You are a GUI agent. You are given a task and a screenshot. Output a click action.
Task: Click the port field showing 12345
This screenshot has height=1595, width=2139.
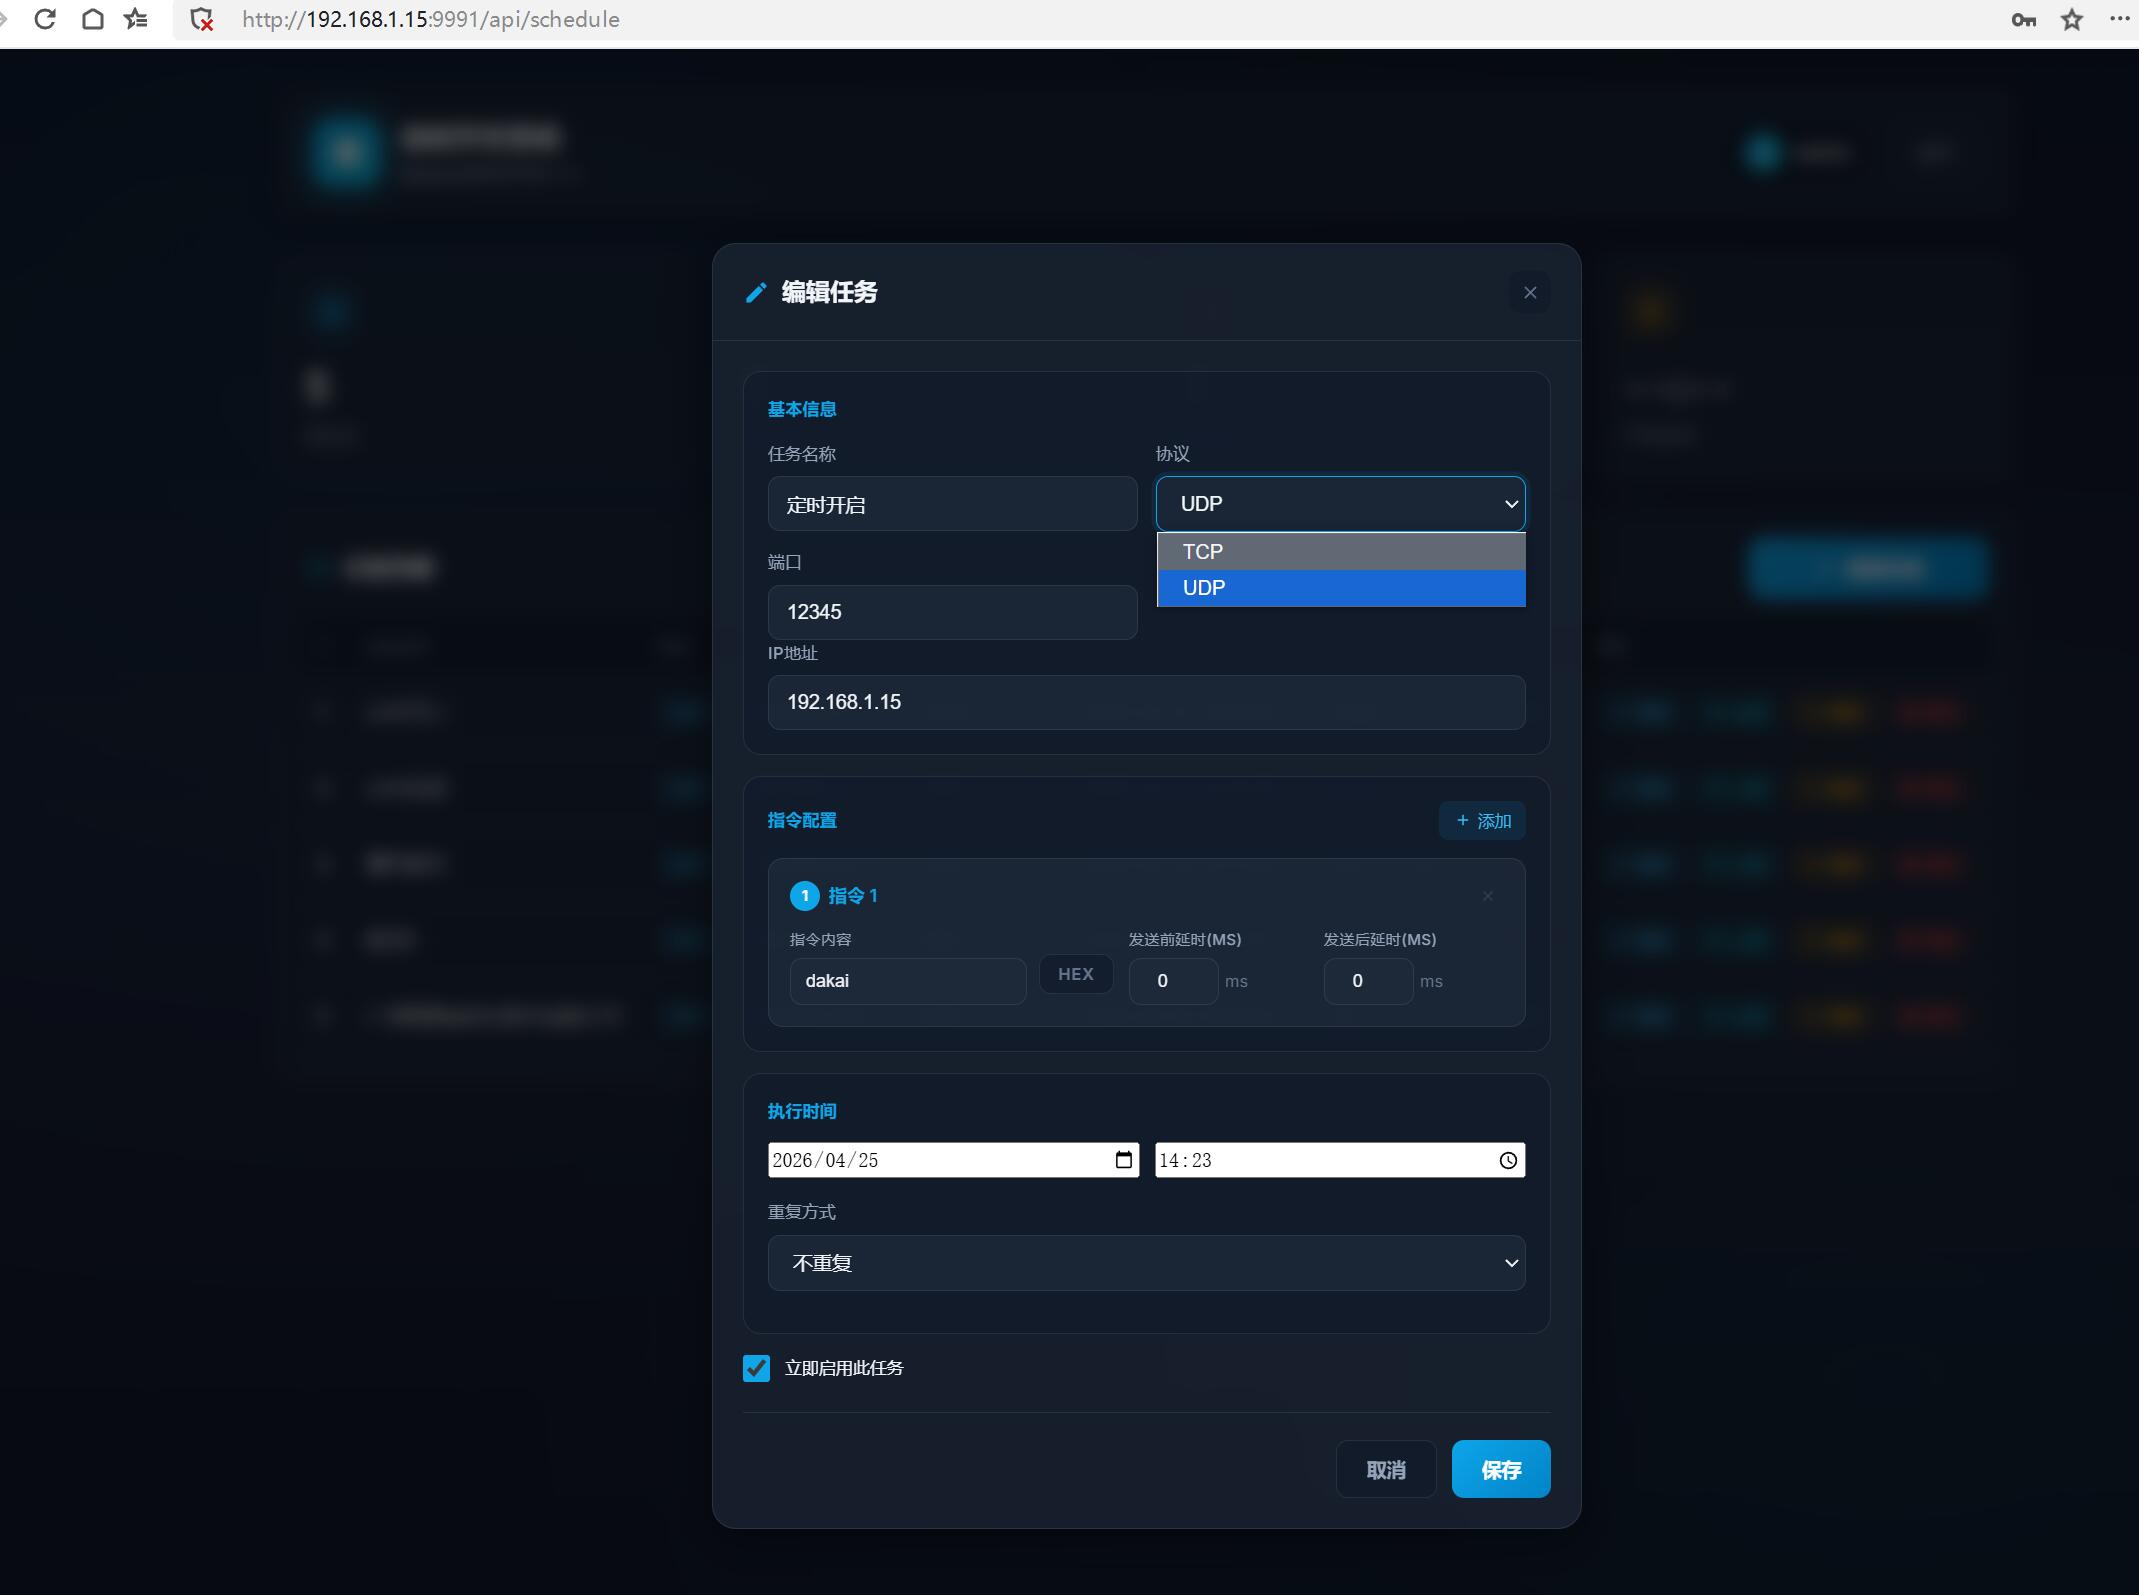(x=952, y=612)
